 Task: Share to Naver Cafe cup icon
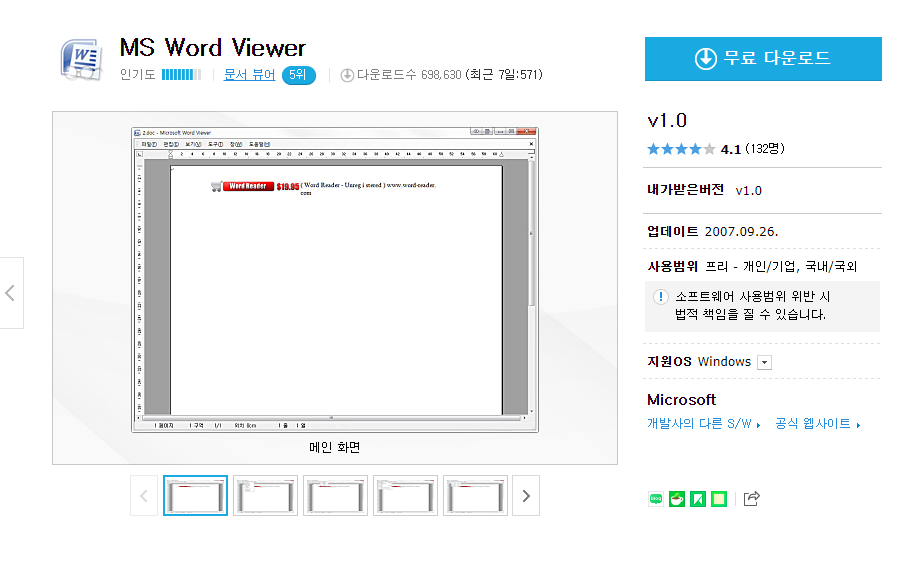pyautogui.click(x=677, y=499)
